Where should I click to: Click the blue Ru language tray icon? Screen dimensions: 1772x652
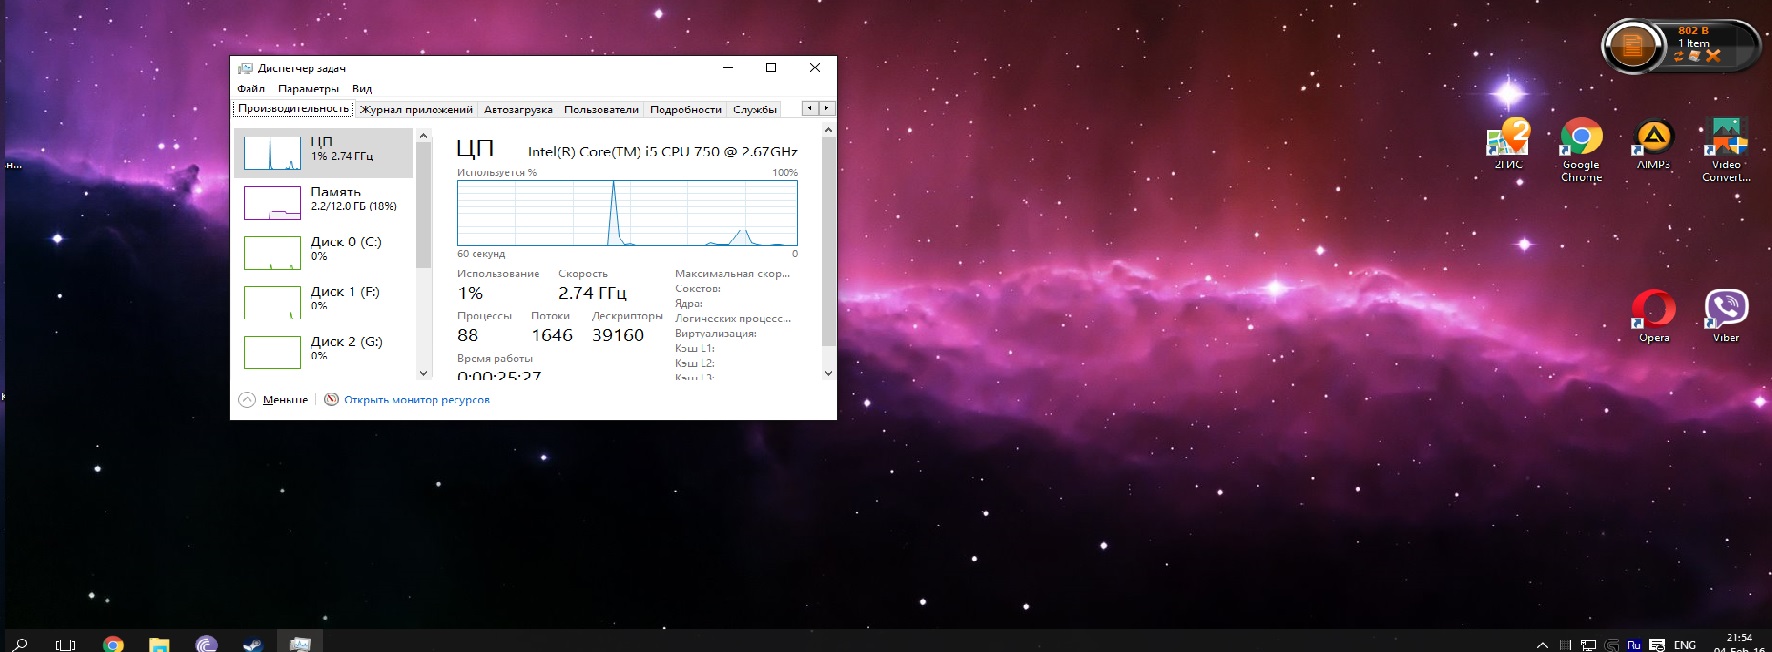pos(1634,645)
